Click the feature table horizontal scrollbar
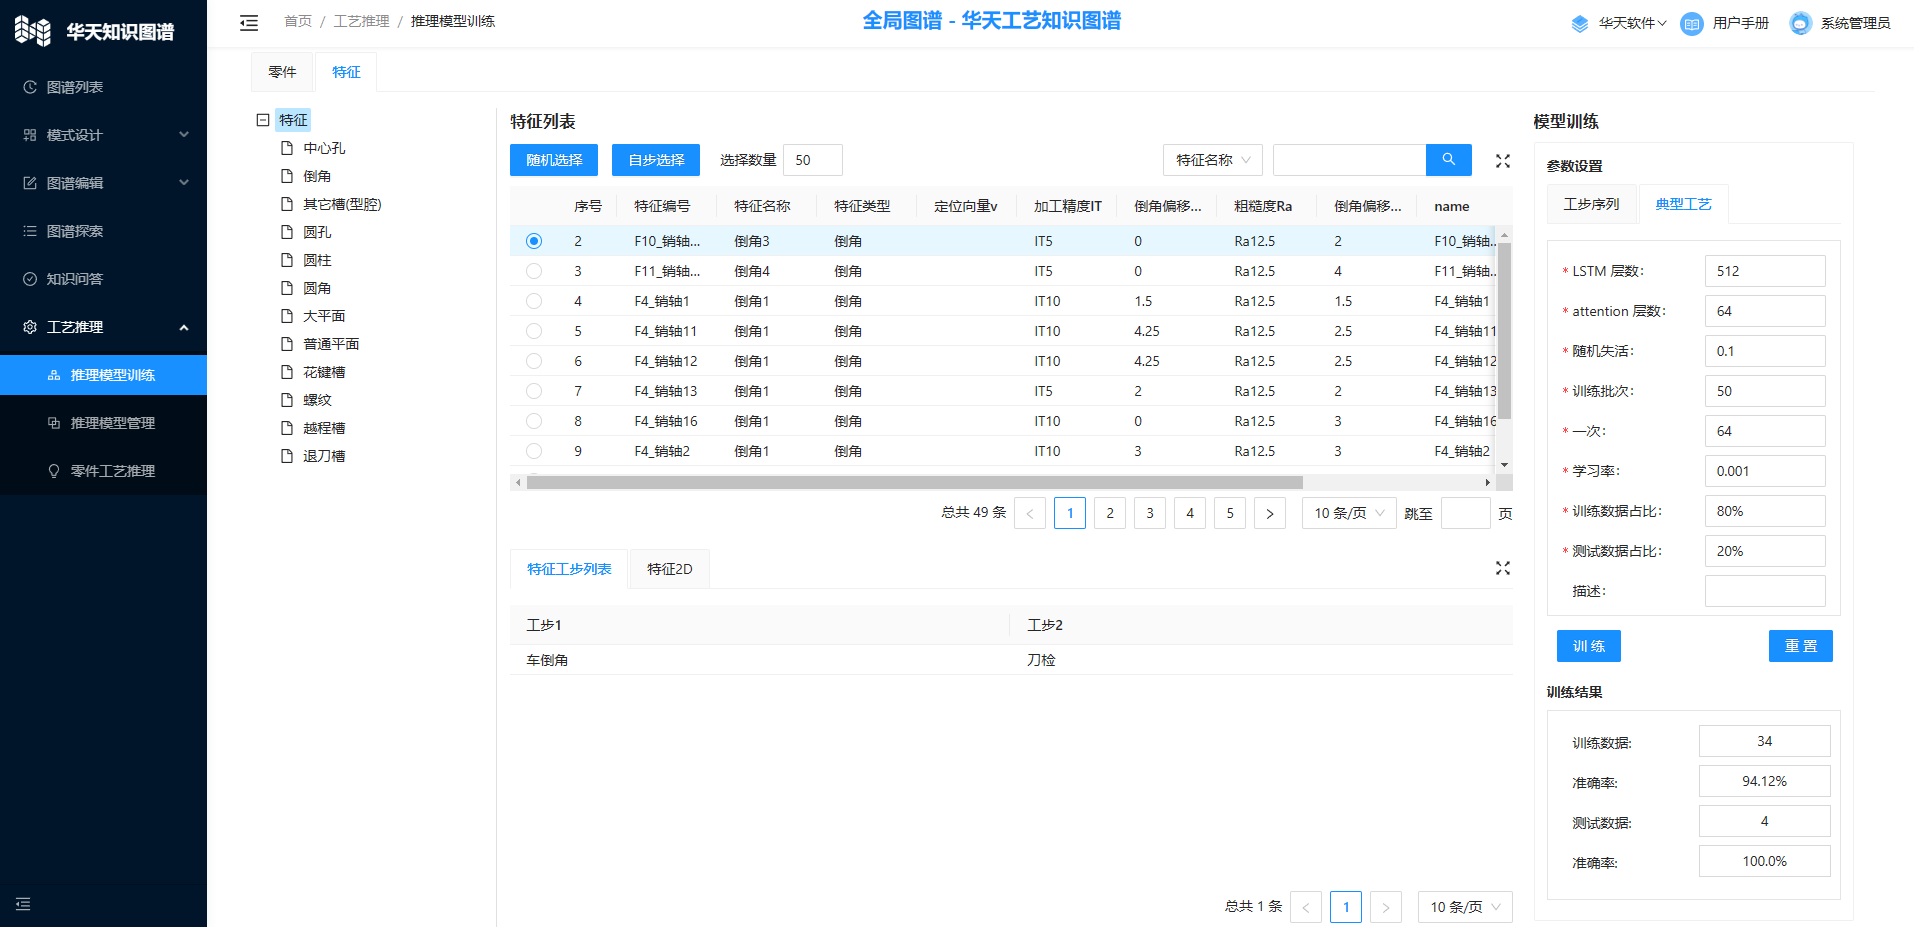Viewport: 1914px width, 927px height. coord(914,482)
